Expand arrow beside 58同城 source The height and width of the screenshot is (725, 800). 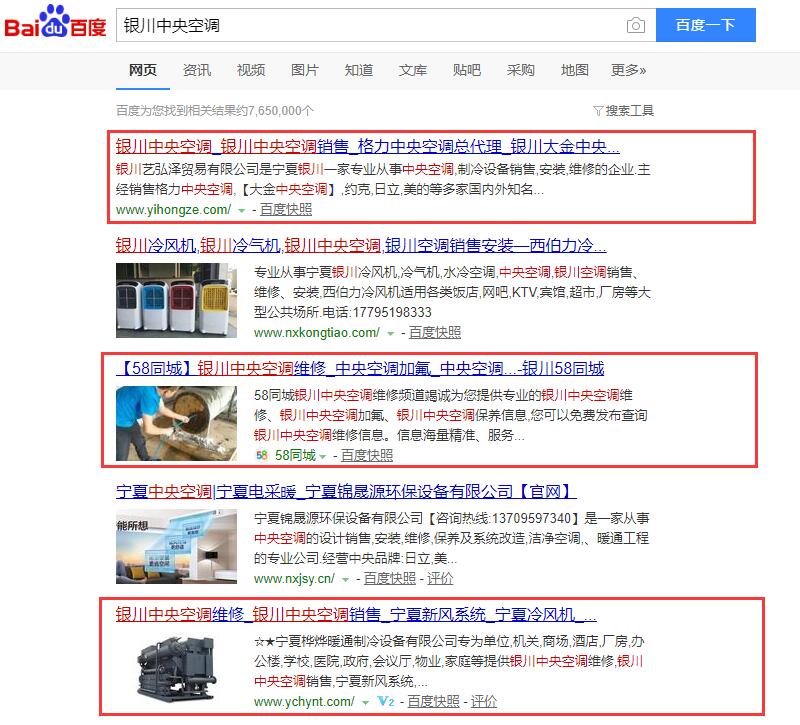(x=322, y=457)
